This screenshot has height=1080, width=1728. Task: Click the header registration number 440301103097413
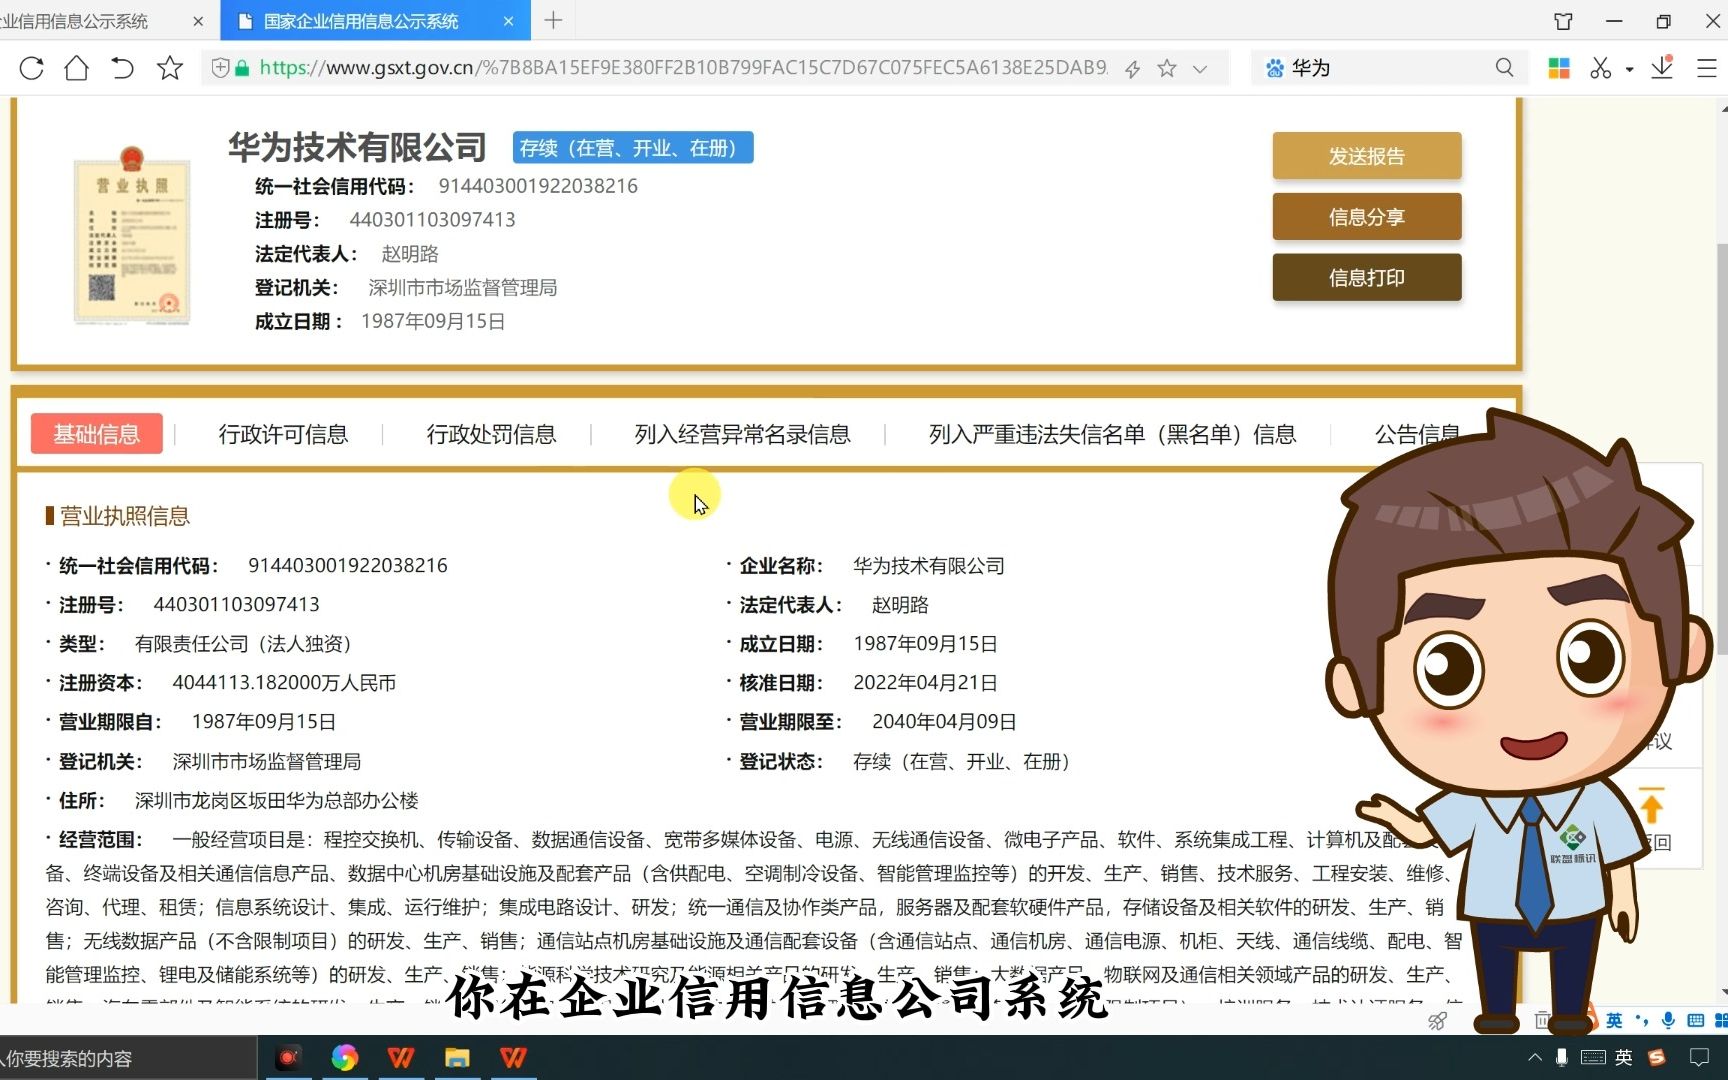[432, 220]
